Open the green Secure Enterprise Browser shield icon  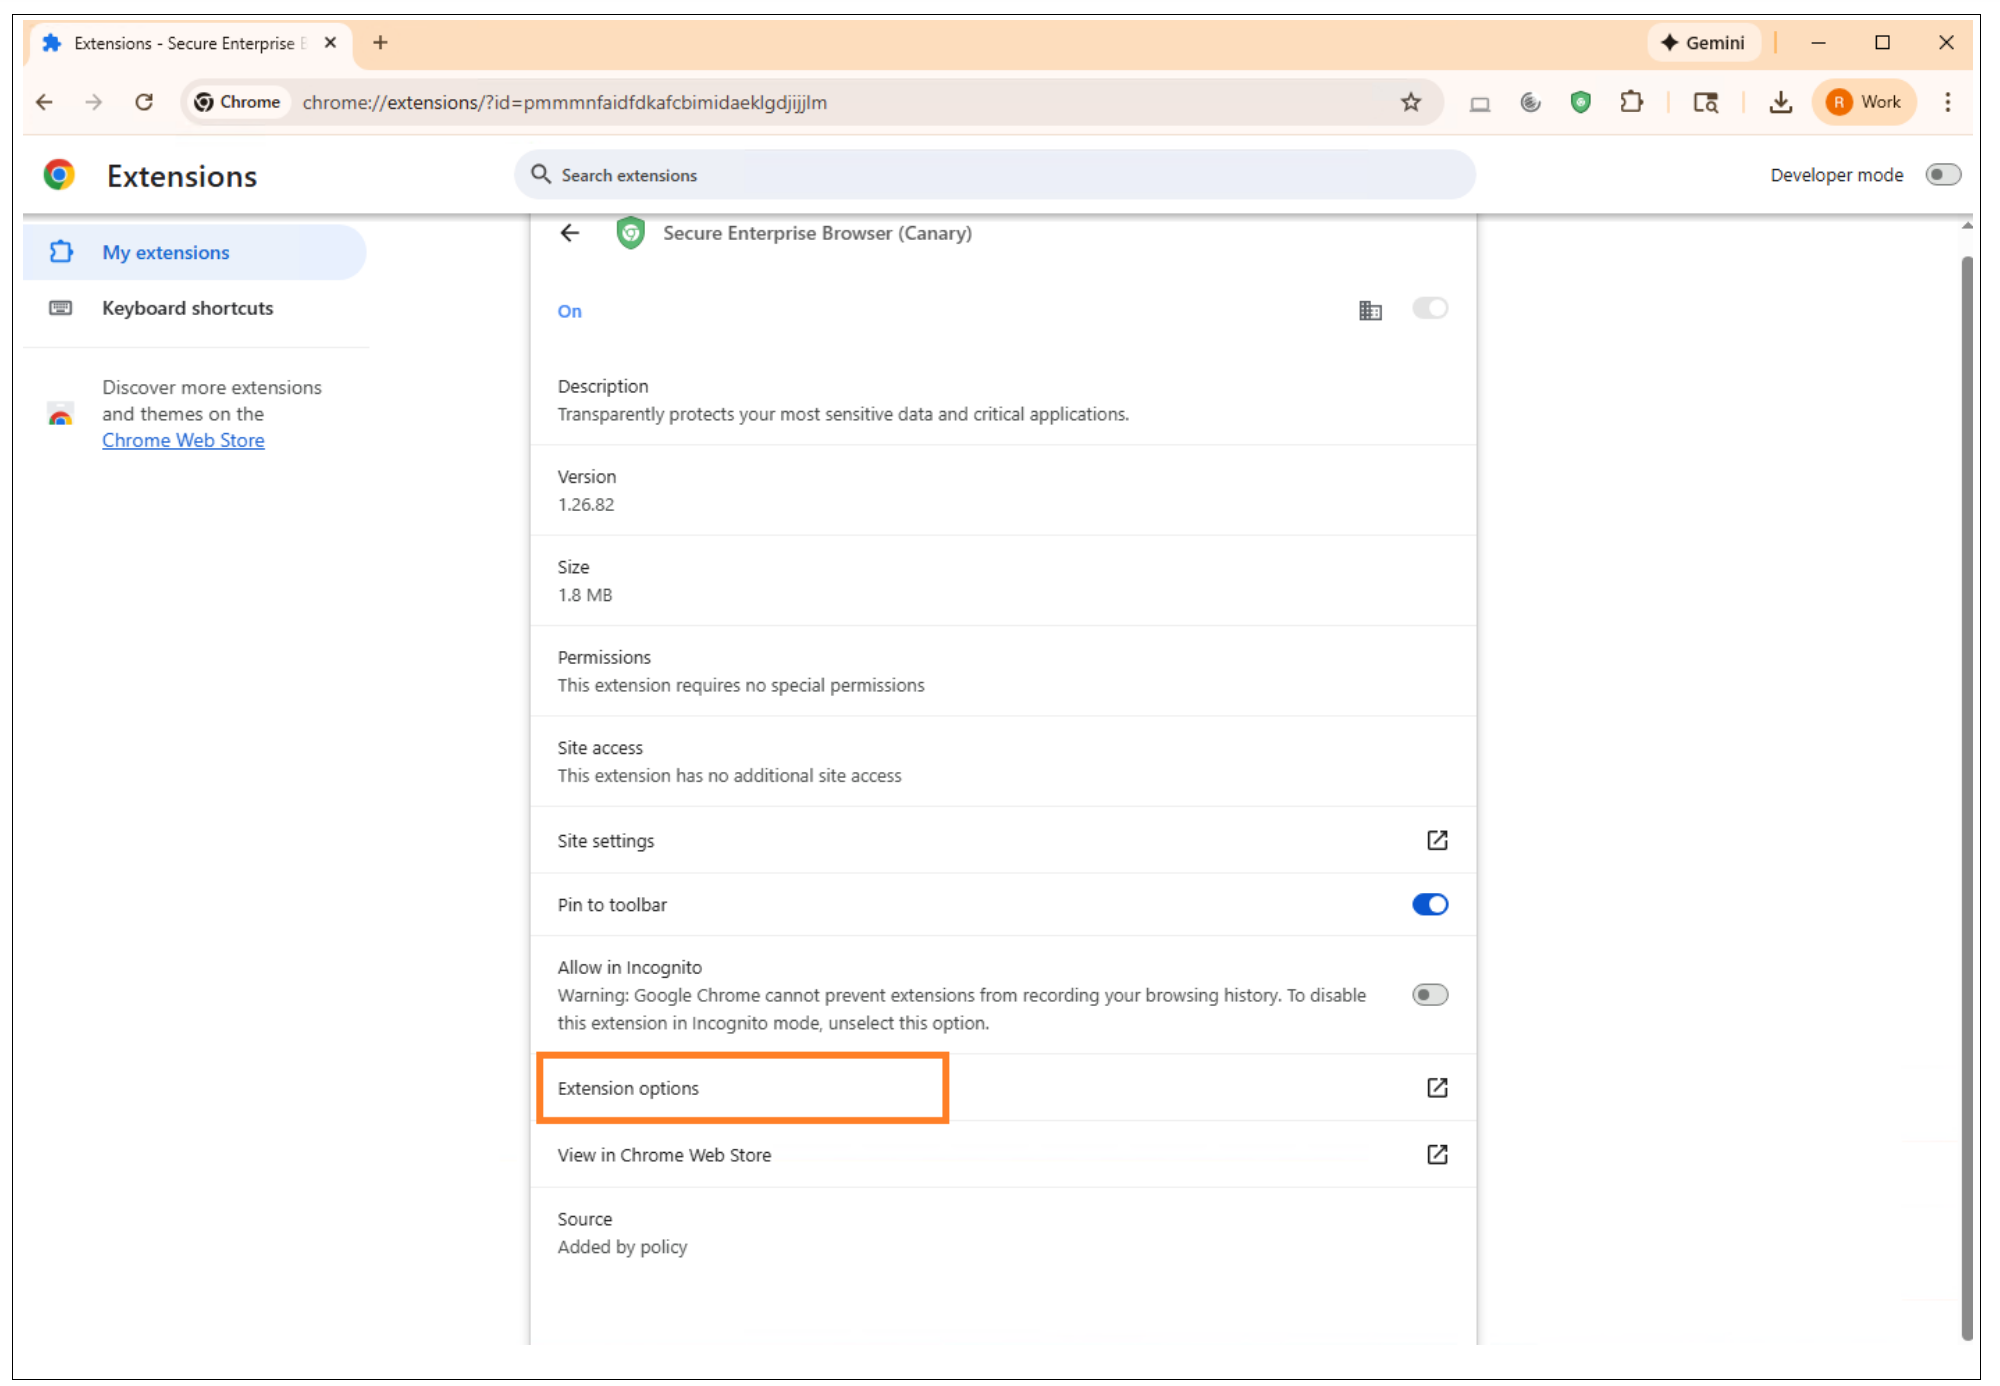(x=1580, y=101)
